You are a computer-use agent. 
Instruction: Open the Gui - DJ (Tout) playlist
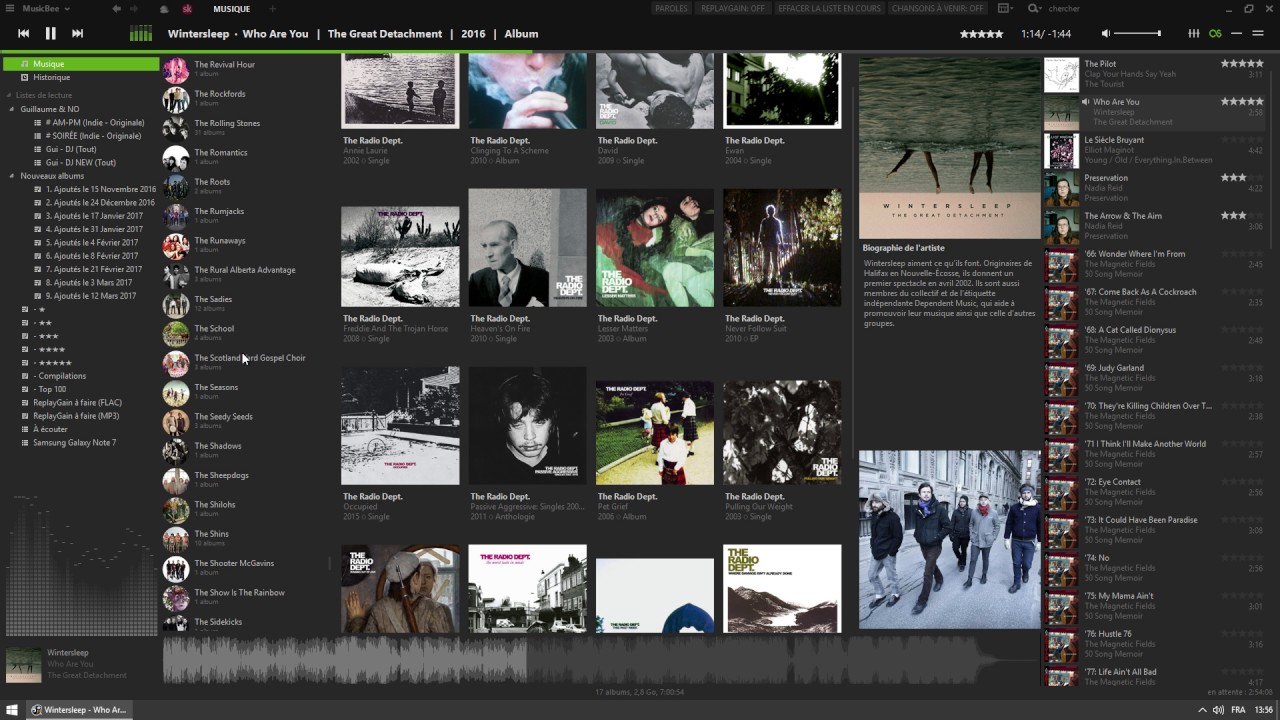[70, 149]
